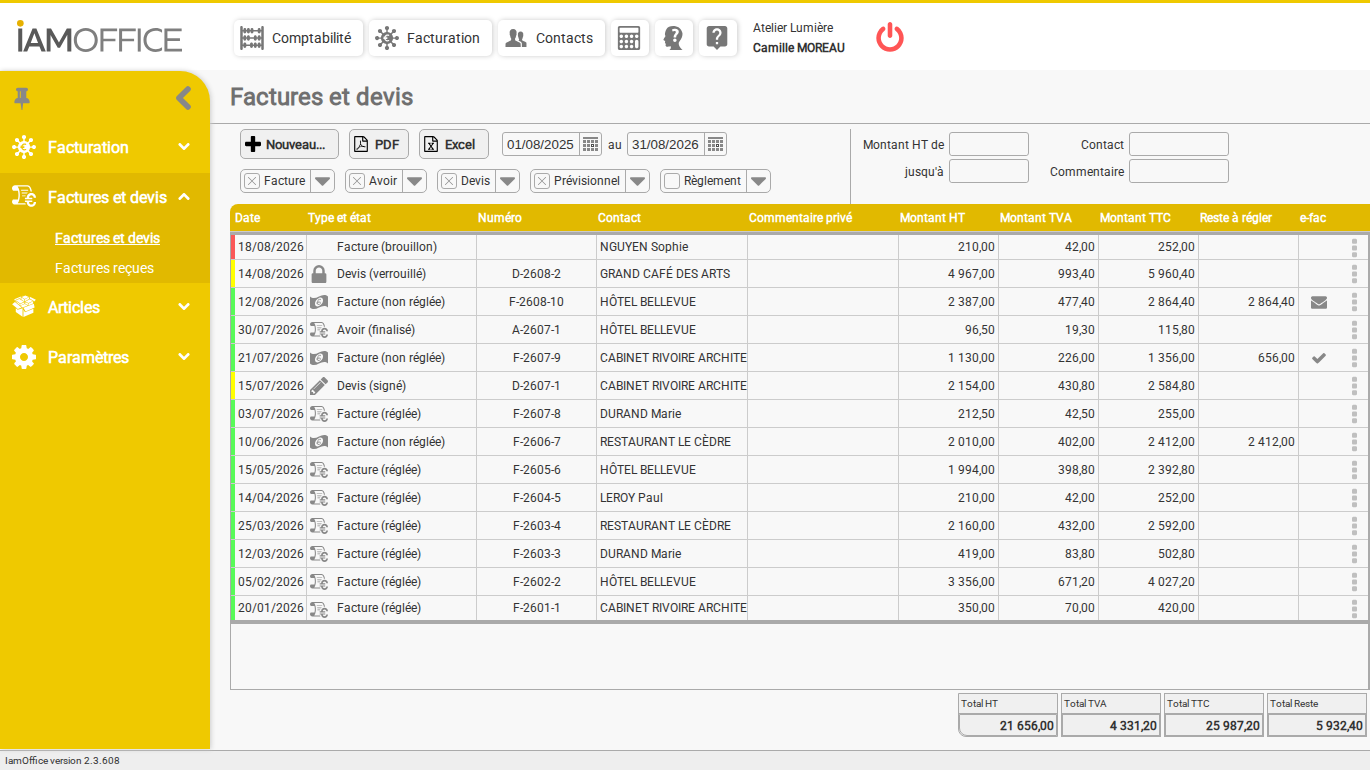Click the Total Reste value 5 932,40
The height and width of the screenshot is (770, 1370).
pyautogui.click(x=1317, y=726)
